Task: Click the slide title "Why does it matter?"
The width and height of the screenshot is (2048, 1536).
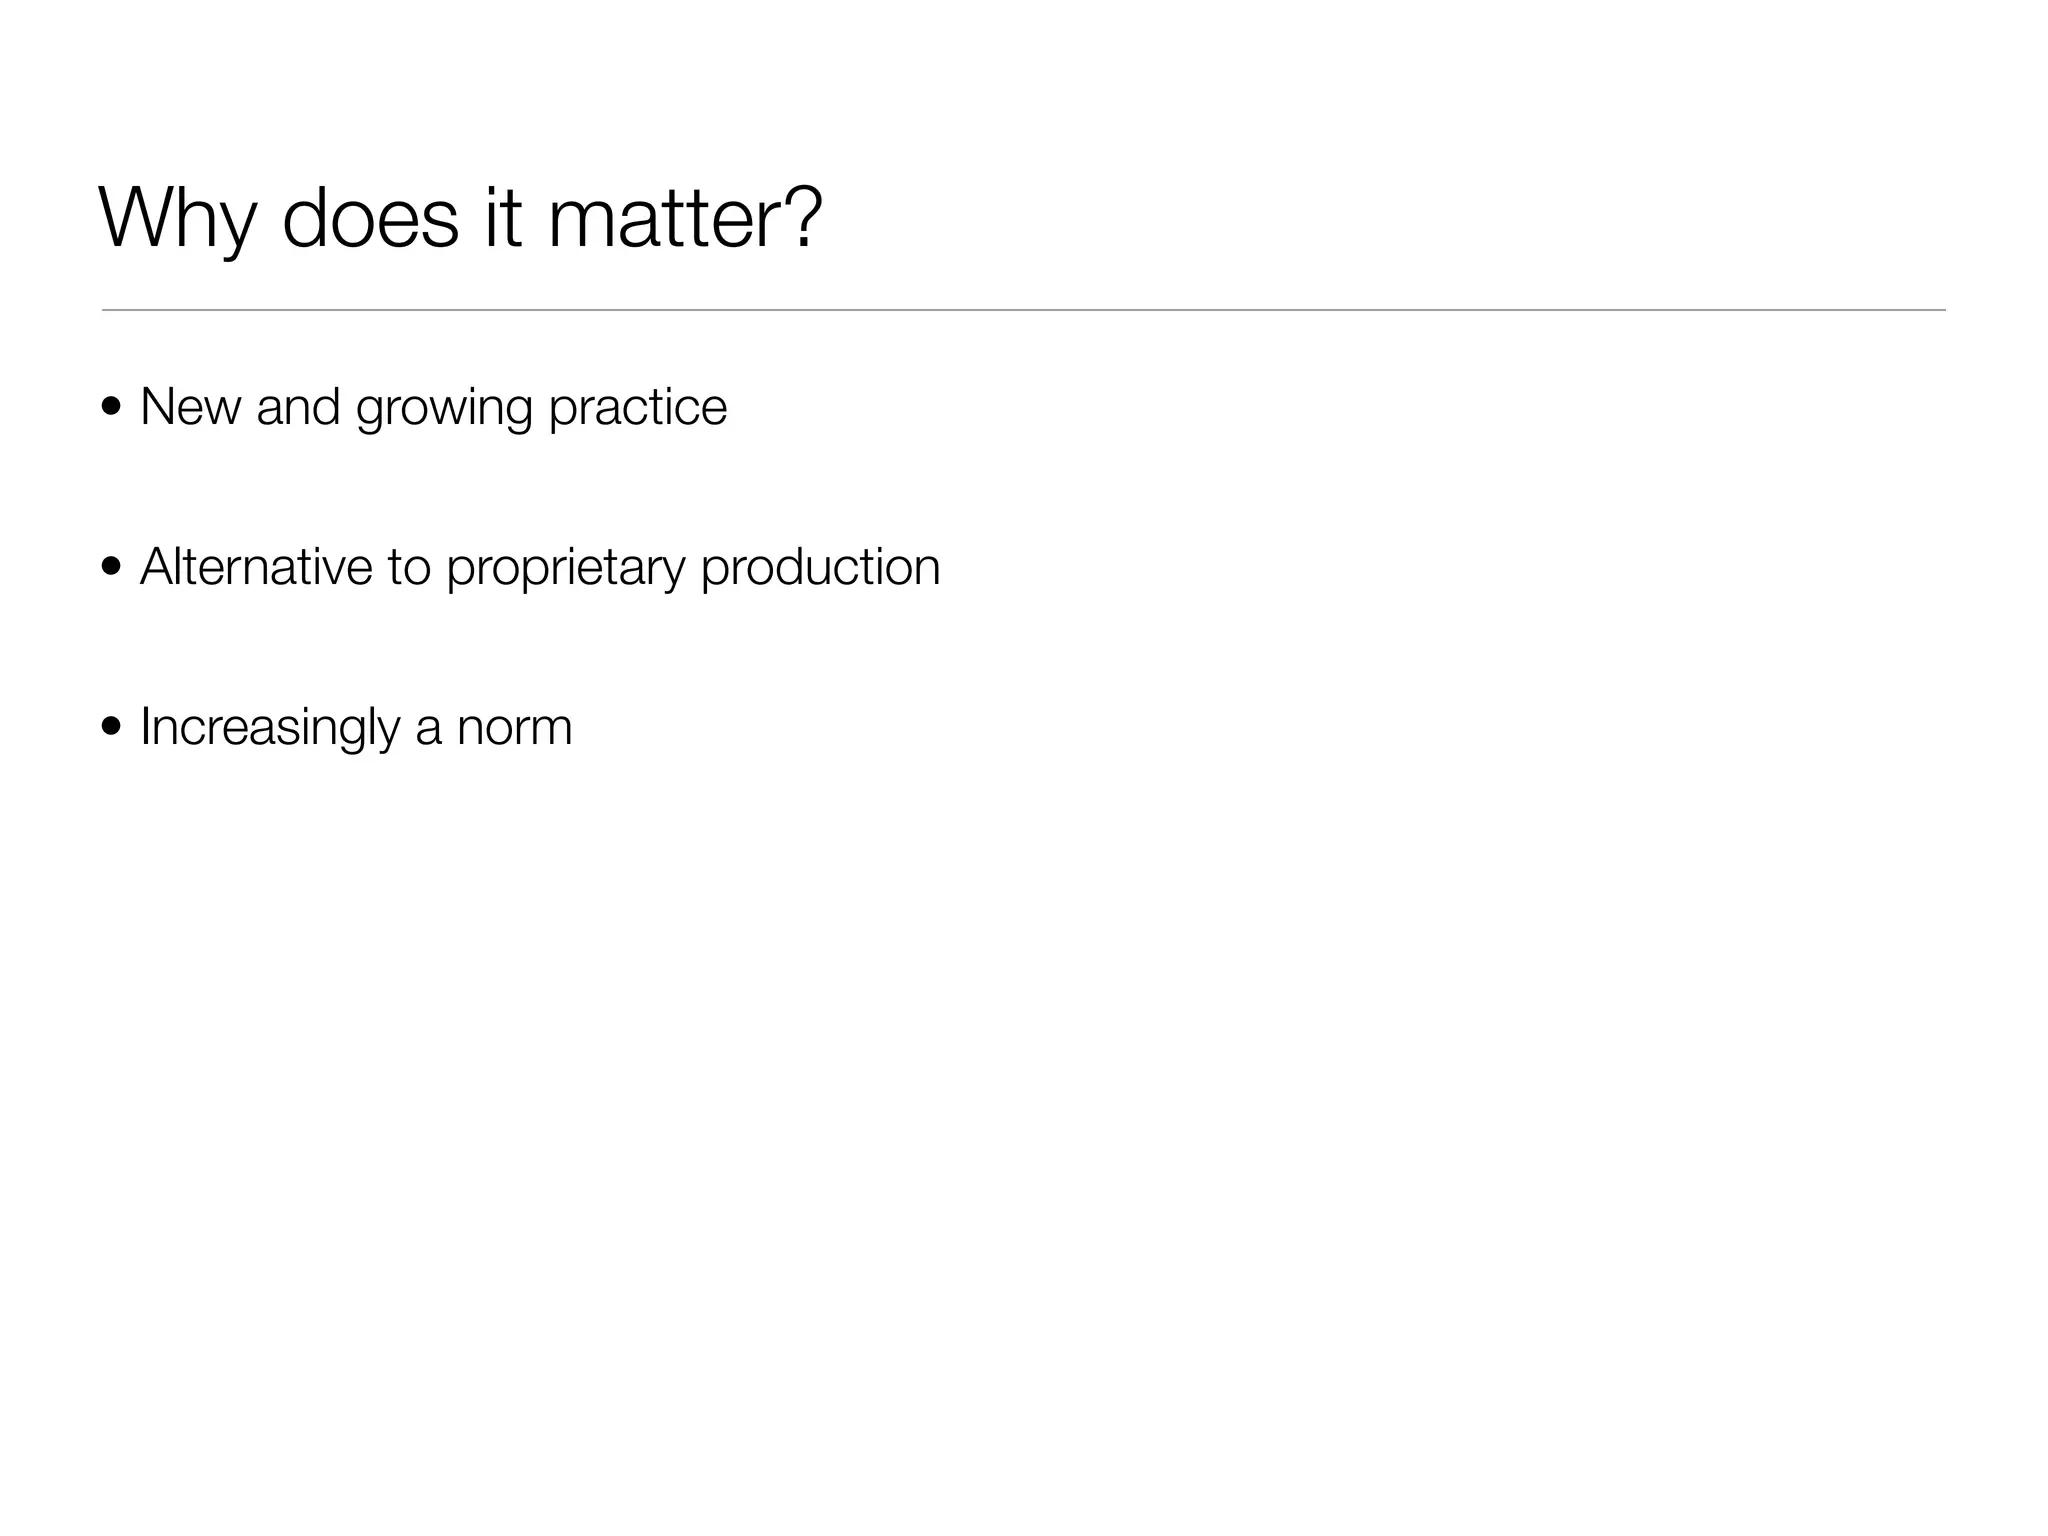Action: pos(460,218)
